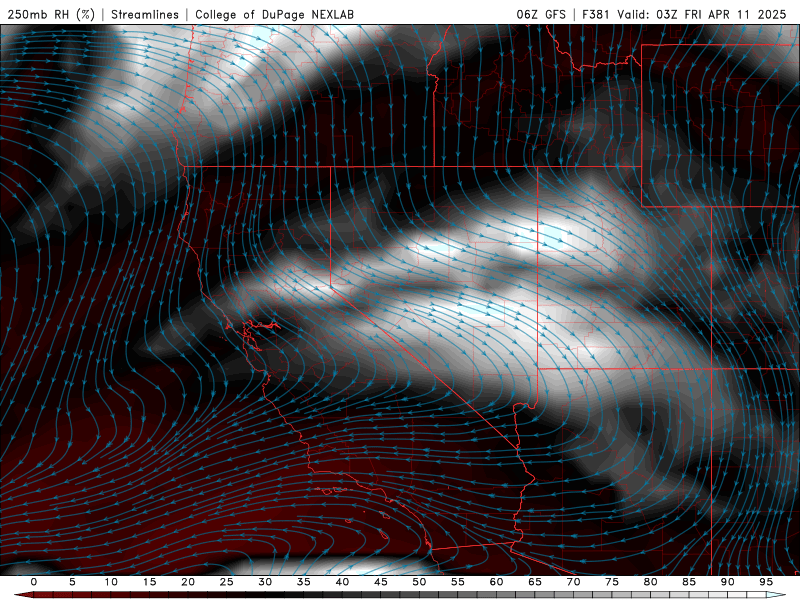Click the '30' colorbar scale label
The width and height of the screenshot is (800, 600).
click(265, 582)
